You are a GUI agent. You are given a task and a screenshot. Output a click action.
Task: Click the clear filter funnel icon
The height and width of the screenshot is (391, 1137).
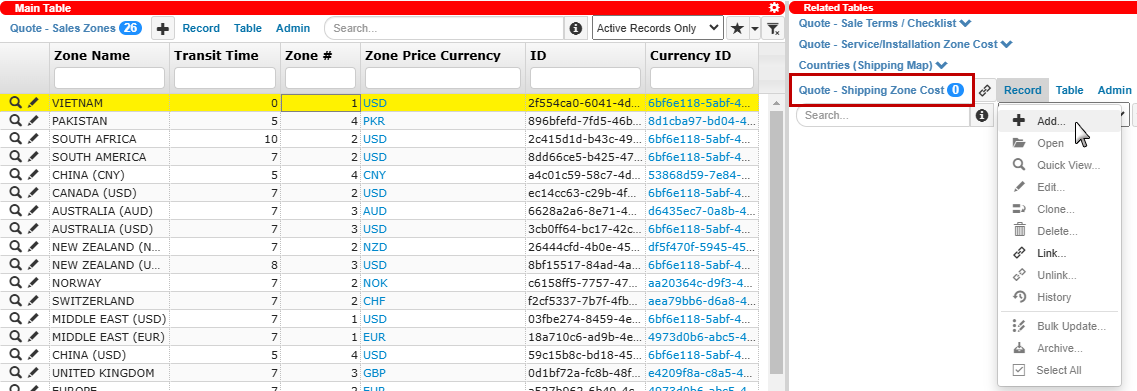pos(774,29)
